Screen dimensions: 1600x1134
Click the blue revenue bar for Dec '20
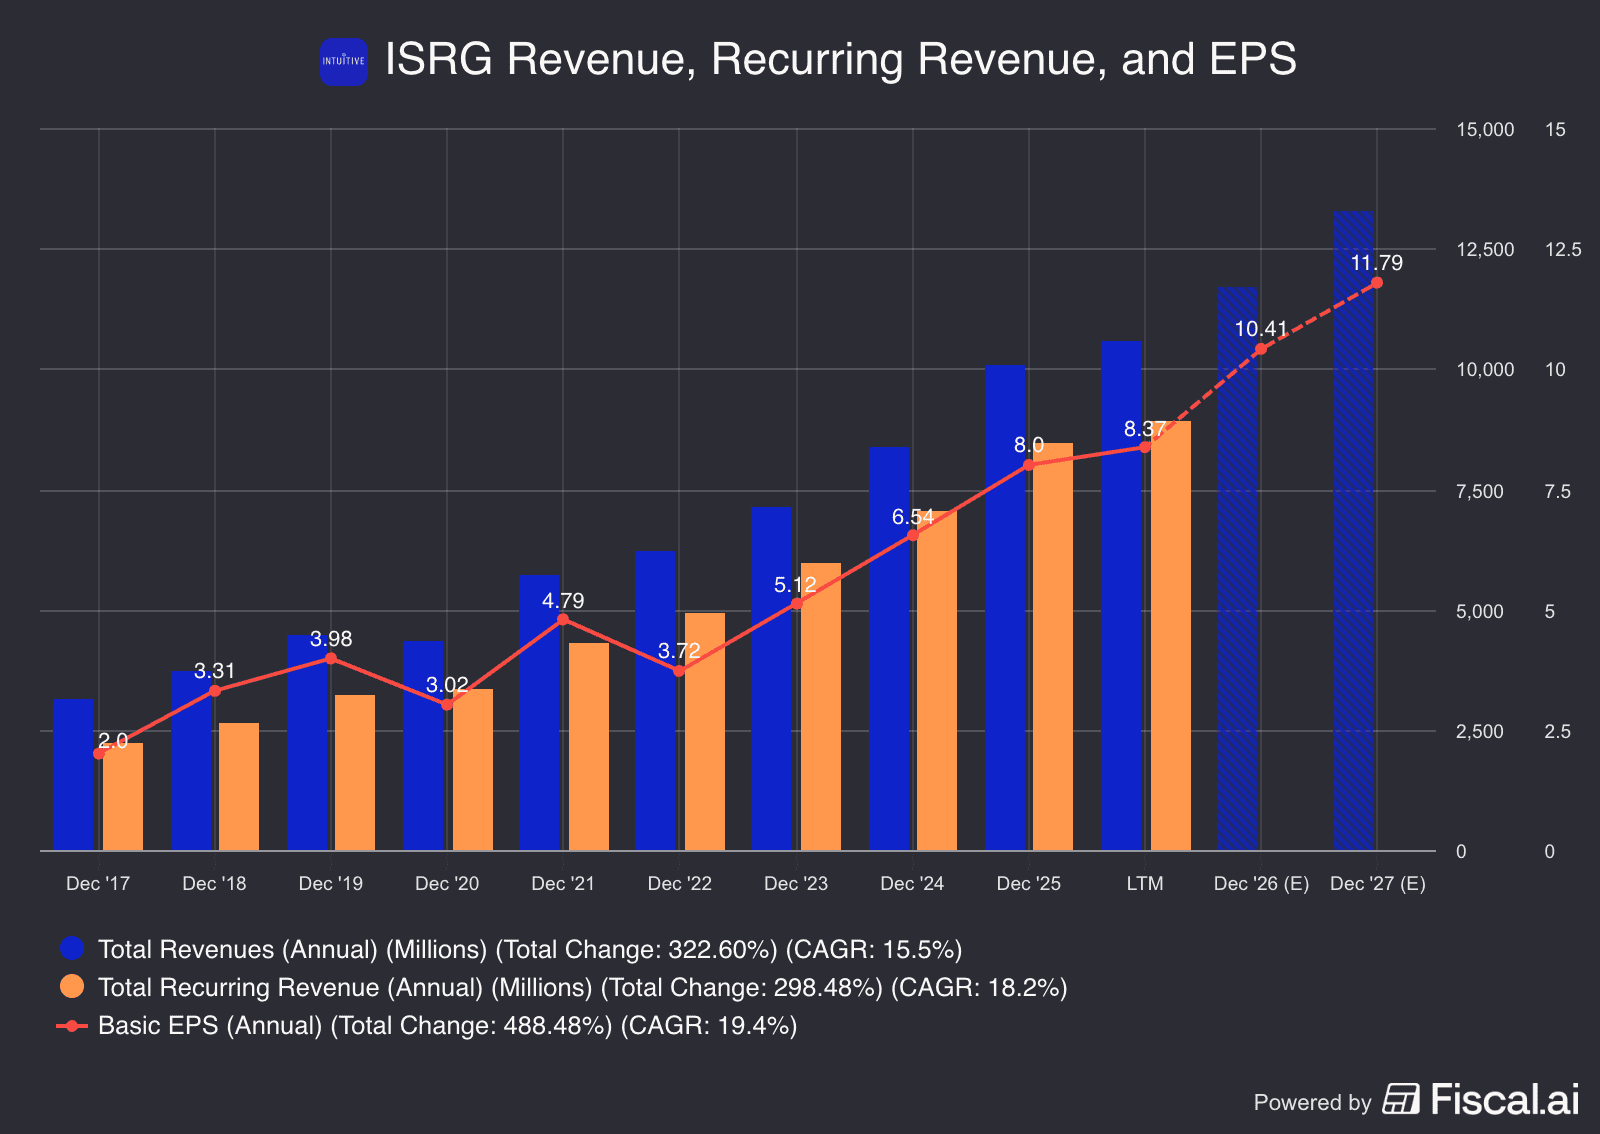[x=423, y=746]
